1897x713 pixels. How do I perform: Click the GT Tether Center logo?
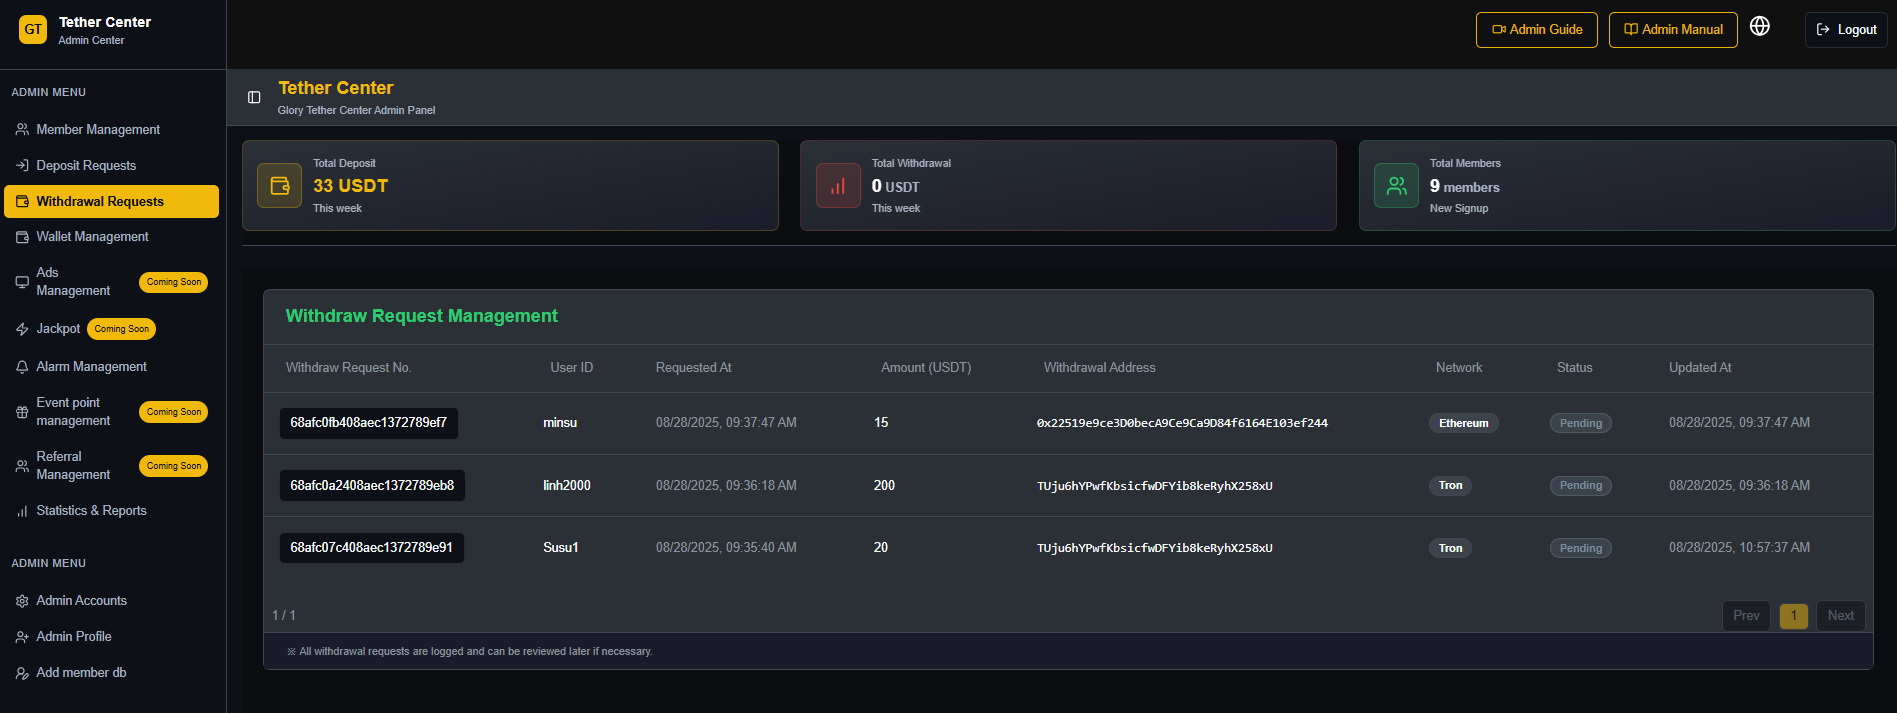tap(33, 29)
